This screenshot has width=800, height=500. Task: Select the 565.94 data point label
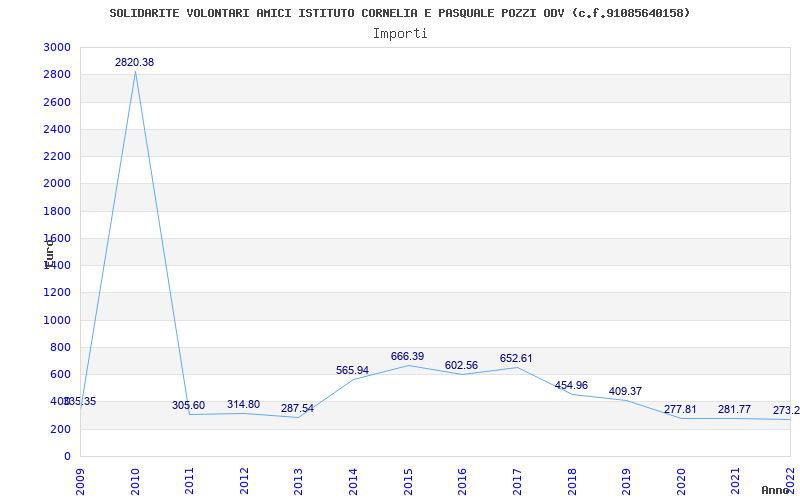click(352, 370)
